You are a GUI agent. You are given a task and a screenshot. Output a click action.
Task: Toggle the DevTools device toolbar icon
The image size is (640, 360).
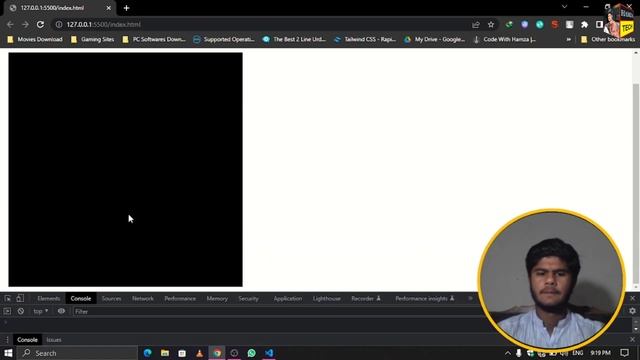[20, 298]
